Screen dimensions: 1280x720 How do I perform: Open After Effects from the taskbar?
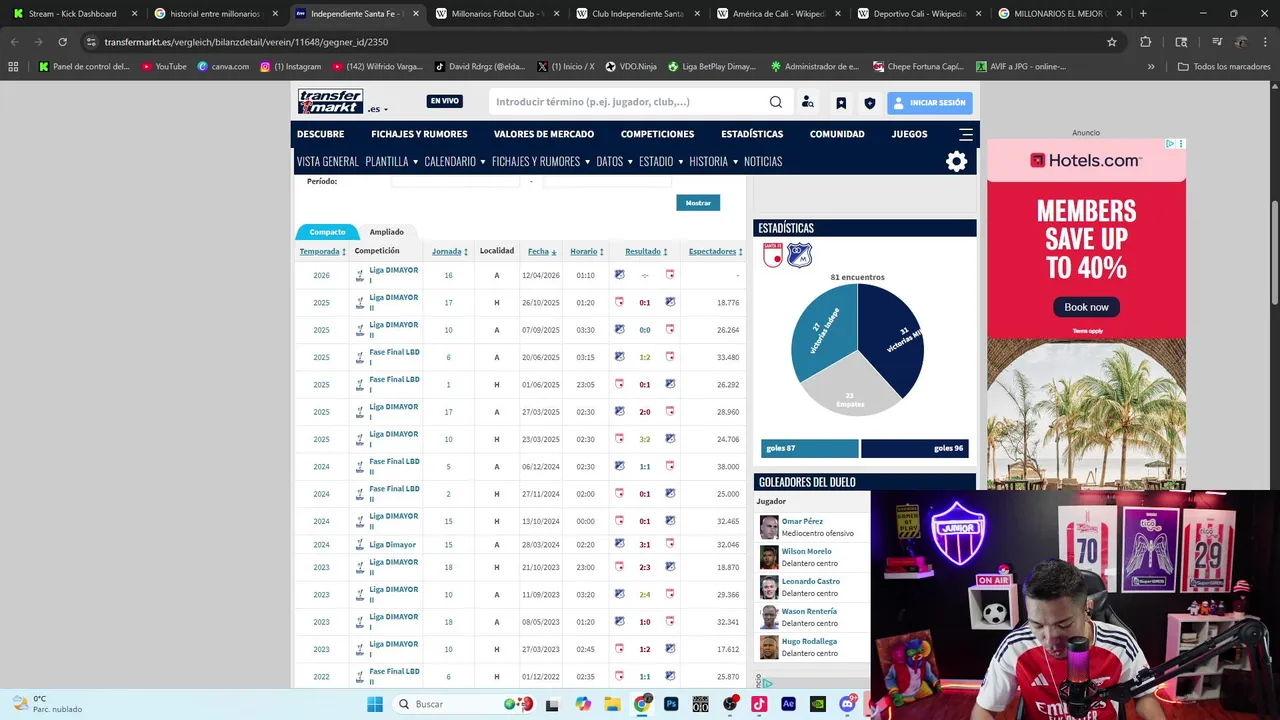[x=788, y=704]
